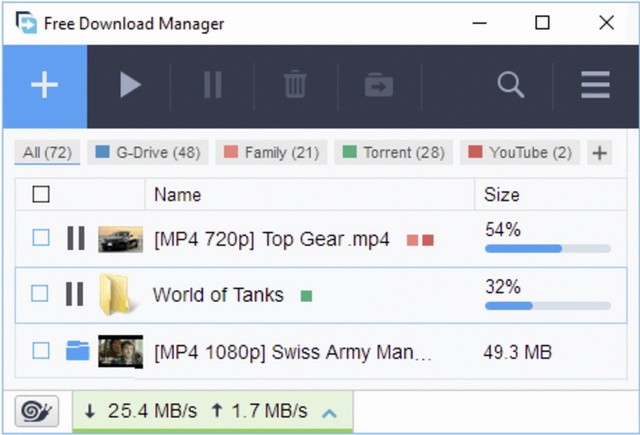The width and height of the screenshot is (640, 435).
Task: Open folder icon for Swiss Army Man
Action: pyautogui.click(x=77, y=351)
